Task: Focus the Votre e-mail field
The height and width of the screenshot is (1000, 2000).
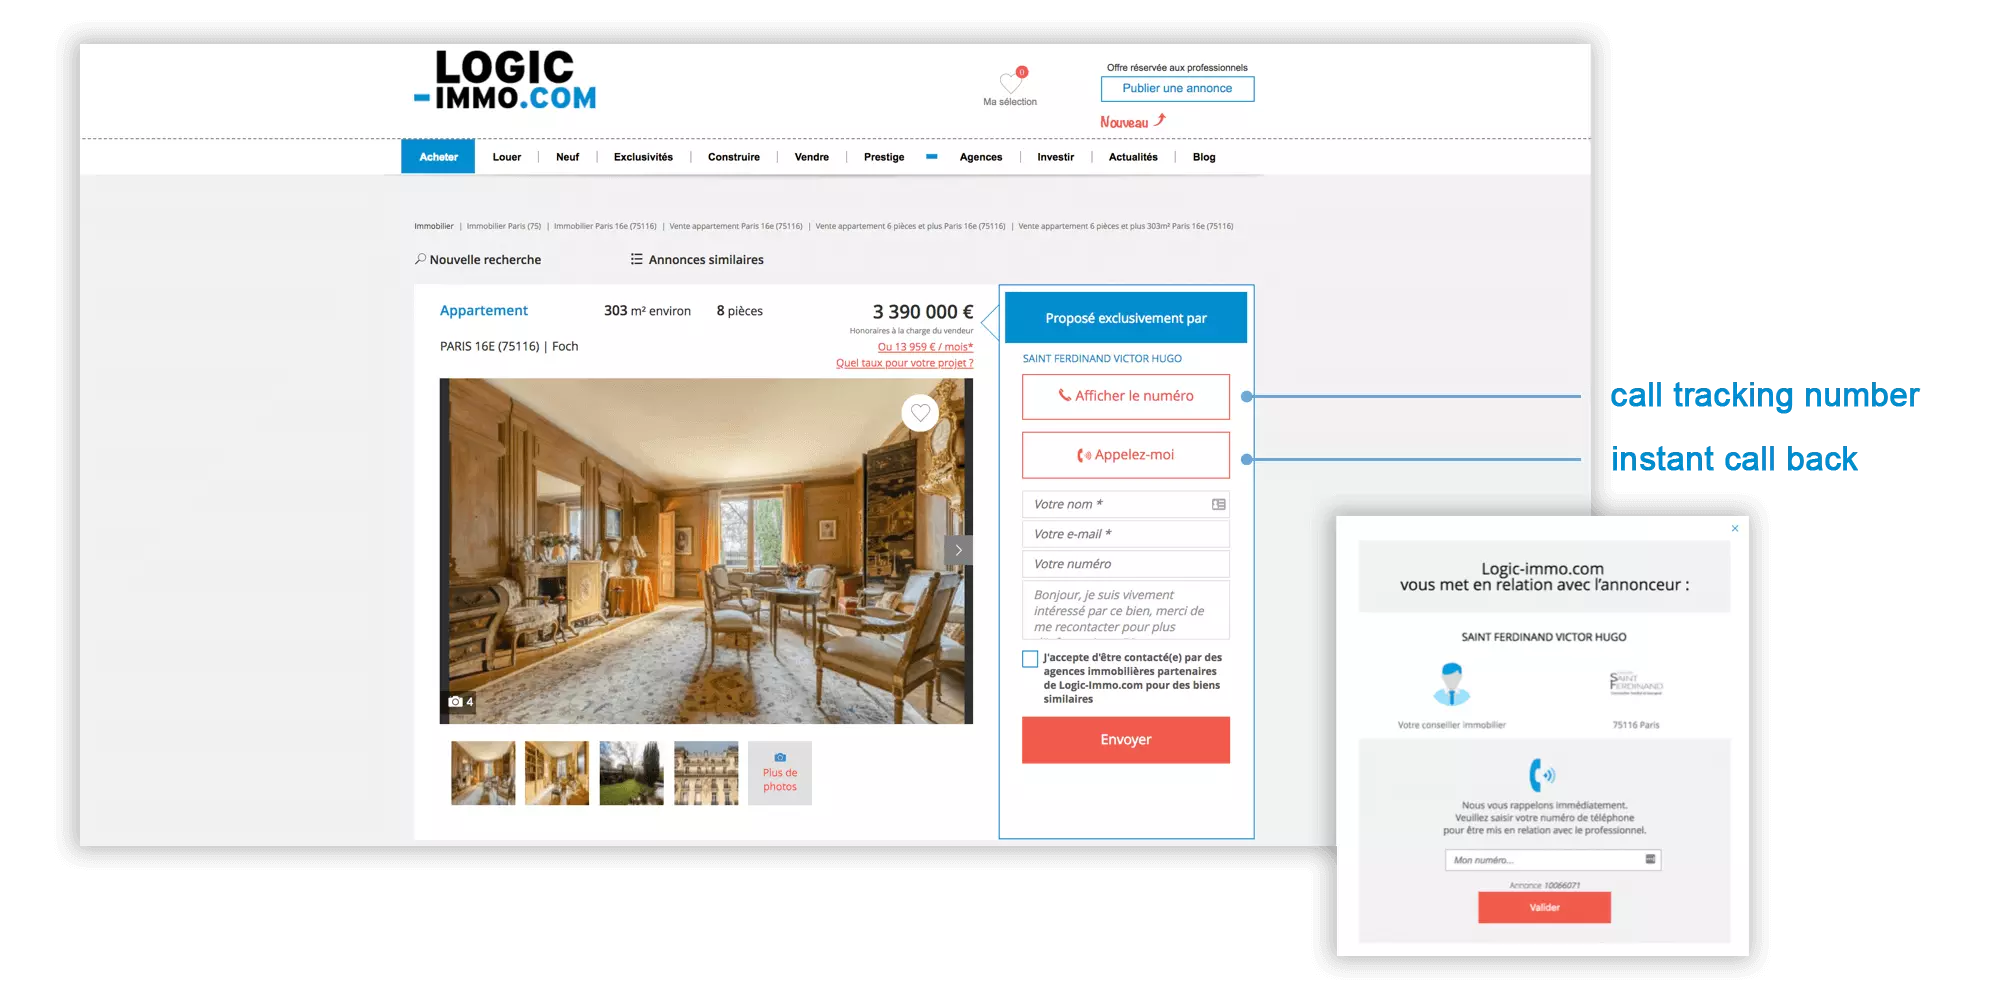Action: [x=1126, y=534]
